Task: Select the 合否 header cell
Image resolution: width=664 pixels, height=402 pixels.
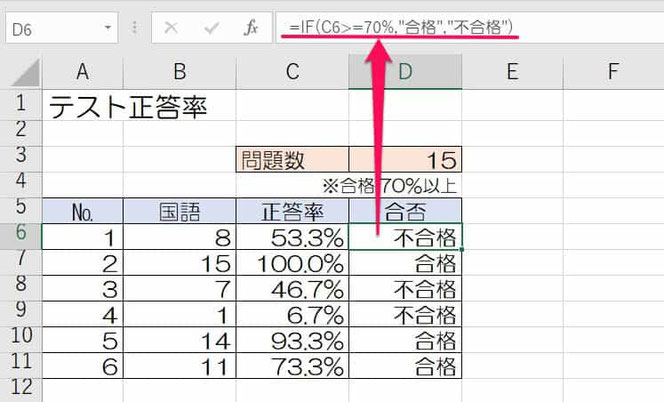Action: point(405,211)
